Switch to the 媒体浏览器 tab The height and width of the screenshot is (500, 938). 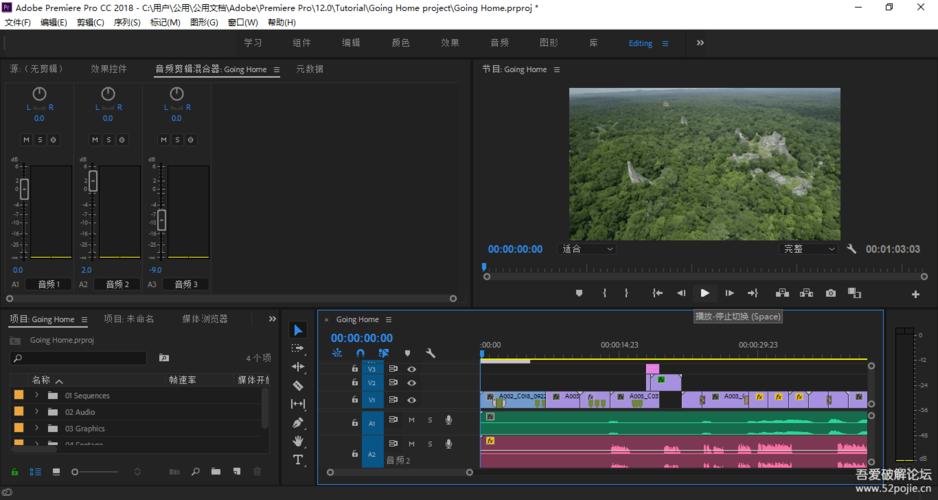[205, 319]
